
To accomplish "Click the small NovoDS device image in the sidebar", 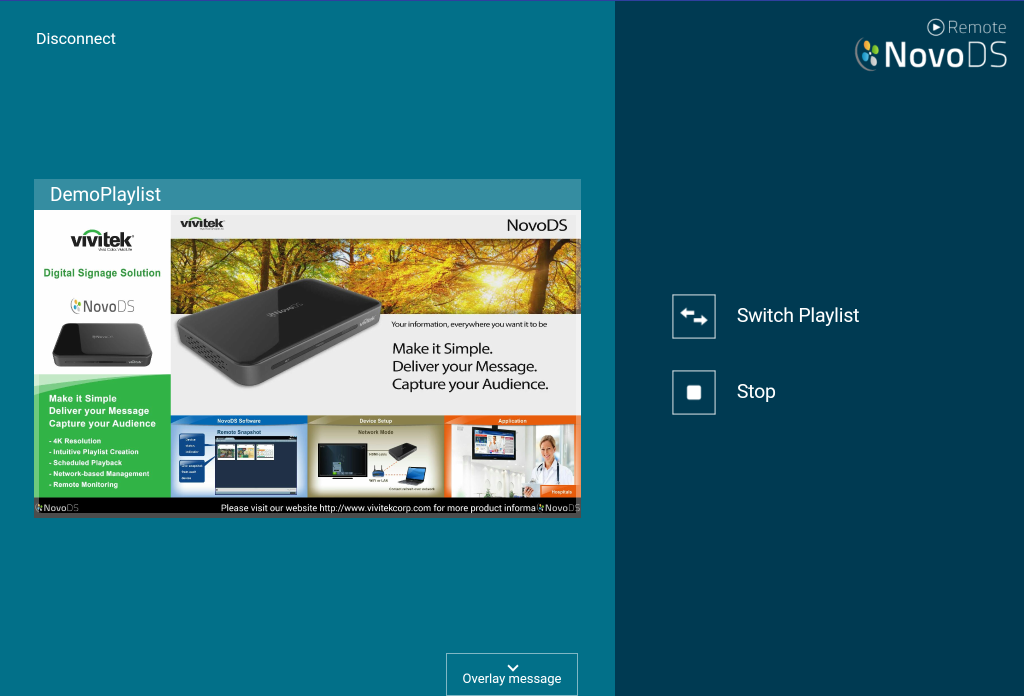I will 102,344.
